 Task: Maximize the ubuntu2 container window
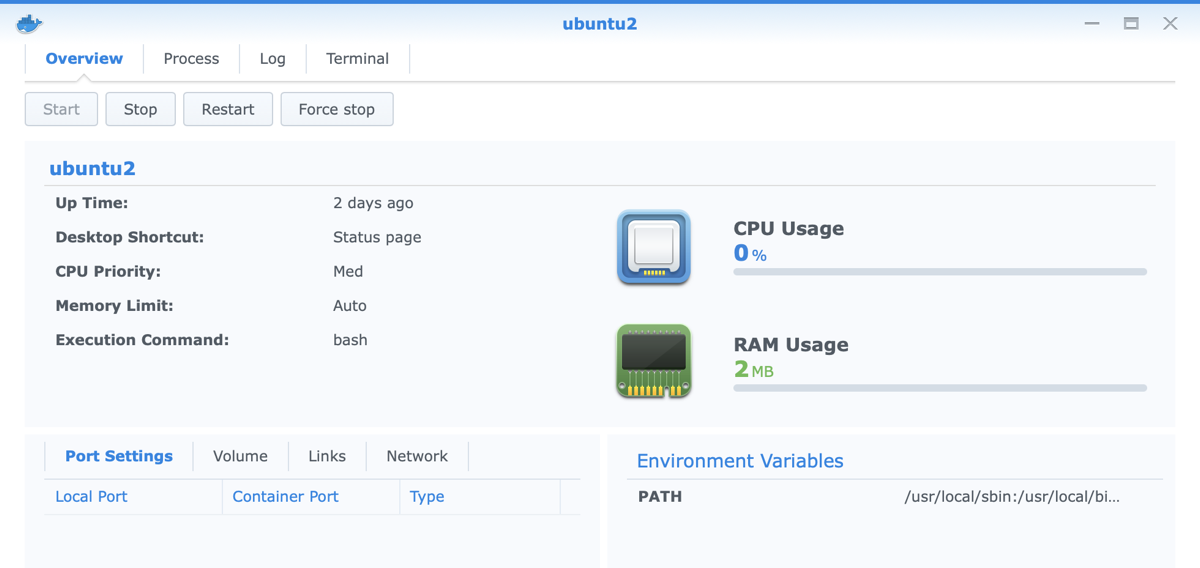pyautogui.click(x=1131, y=23)
